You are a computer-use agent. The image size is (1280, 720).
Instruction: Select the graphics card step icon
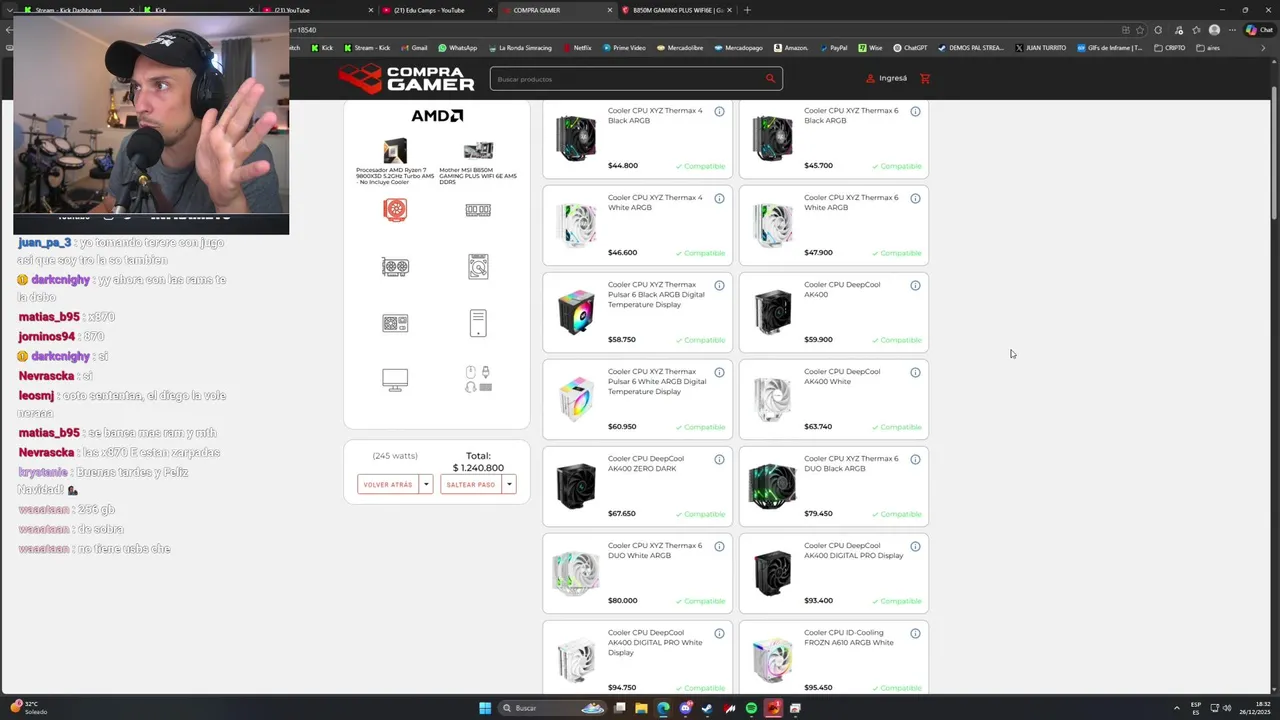pyautogui.click(x=395, y=266)
